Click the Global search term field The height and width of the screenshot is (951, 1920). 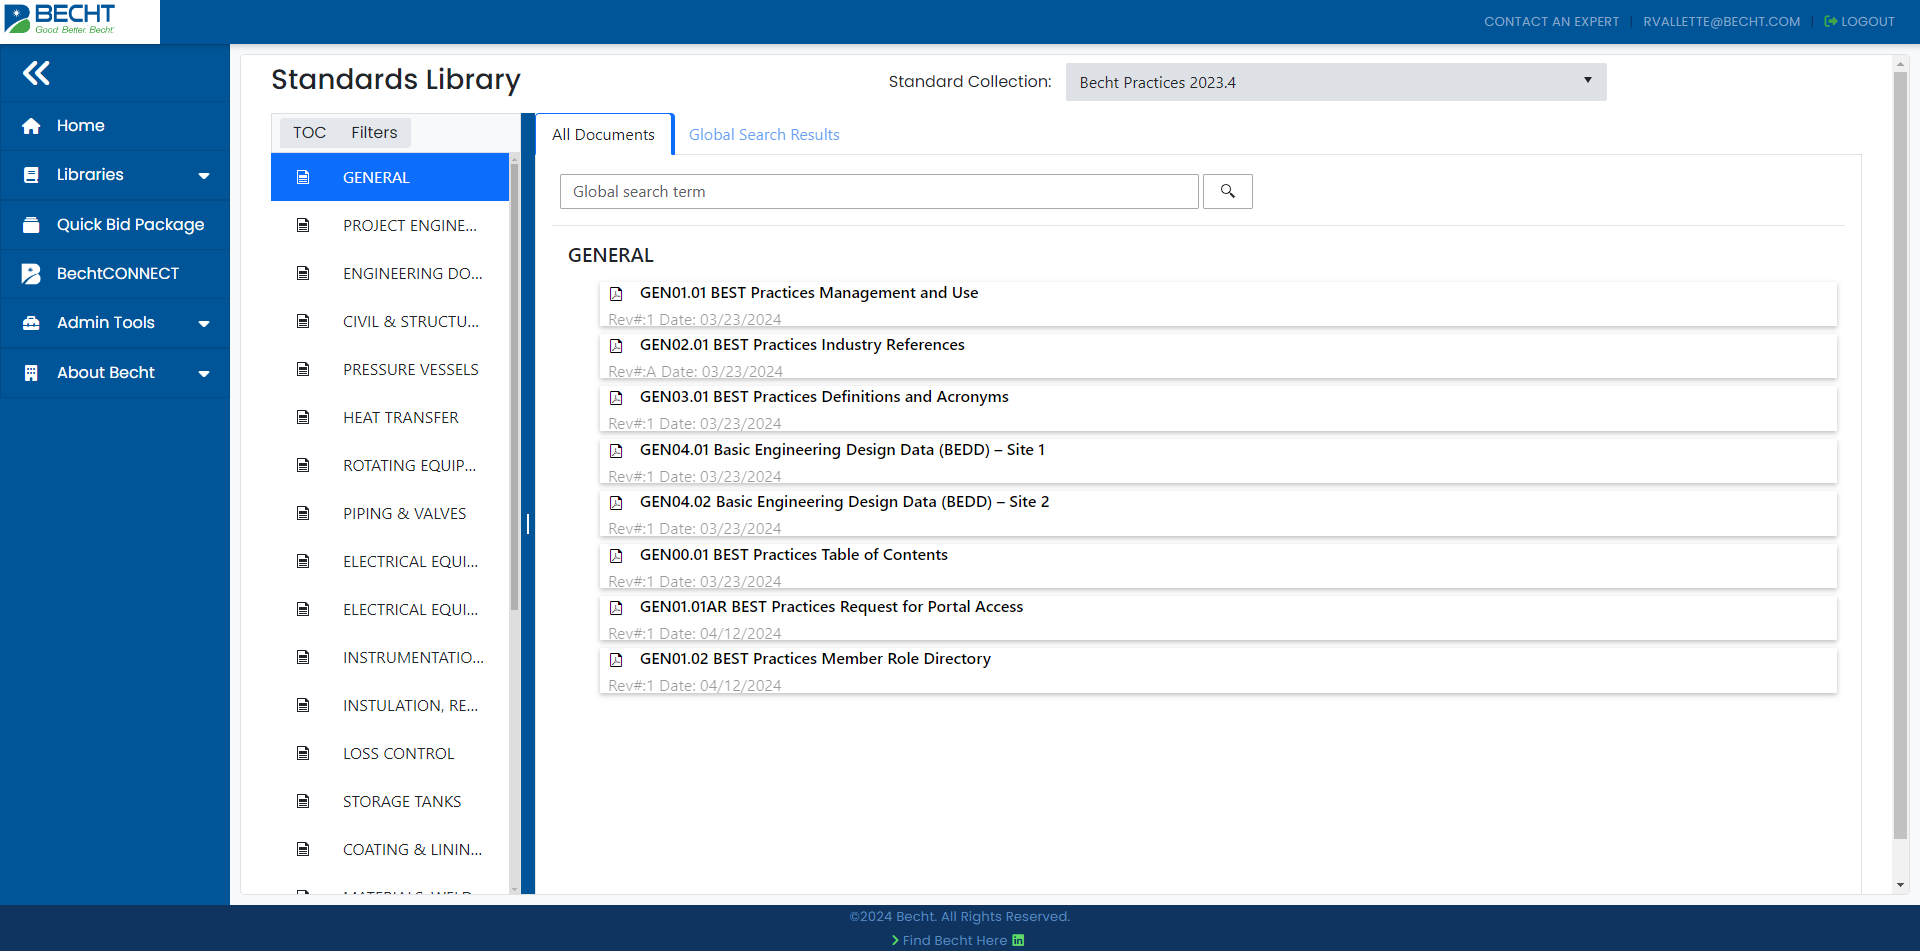[x=878, y=191]
